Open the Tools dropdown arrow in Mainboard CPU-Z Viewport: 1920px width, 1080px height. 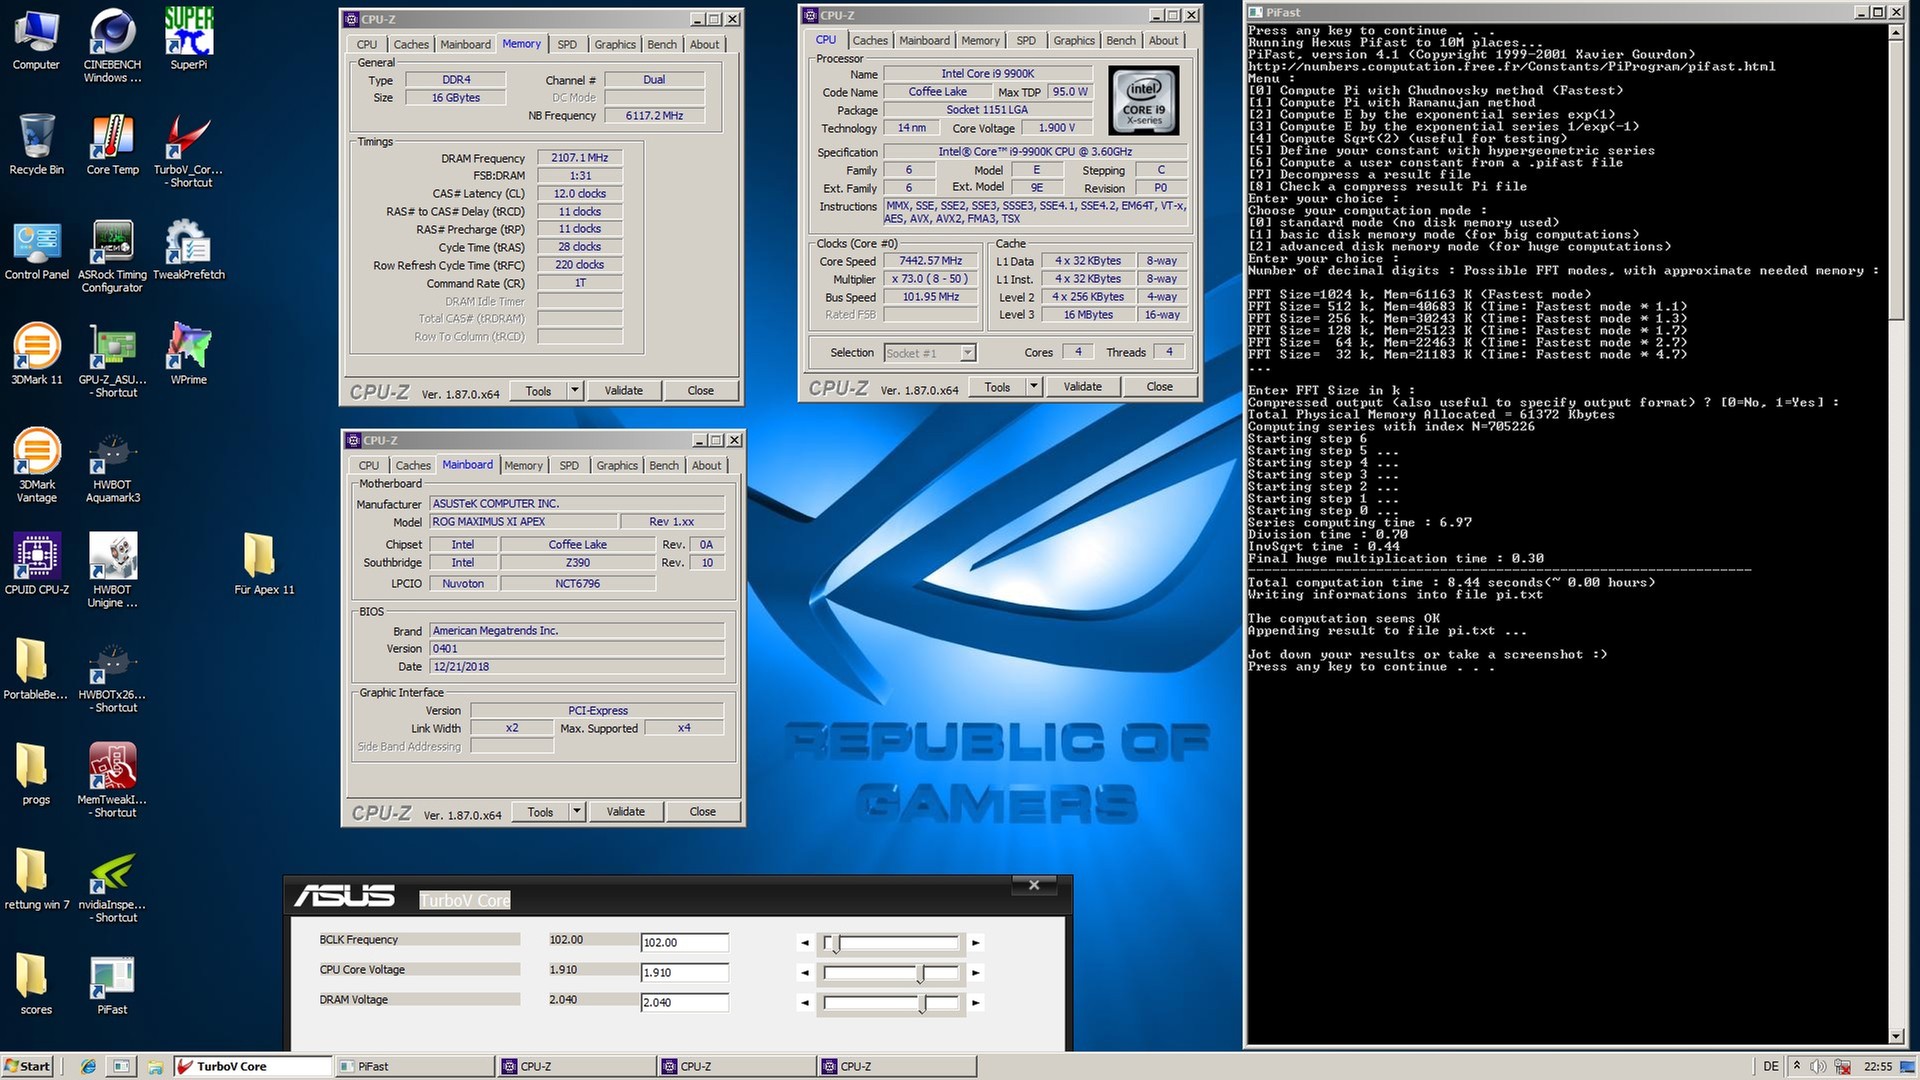(x=577, y=812)
